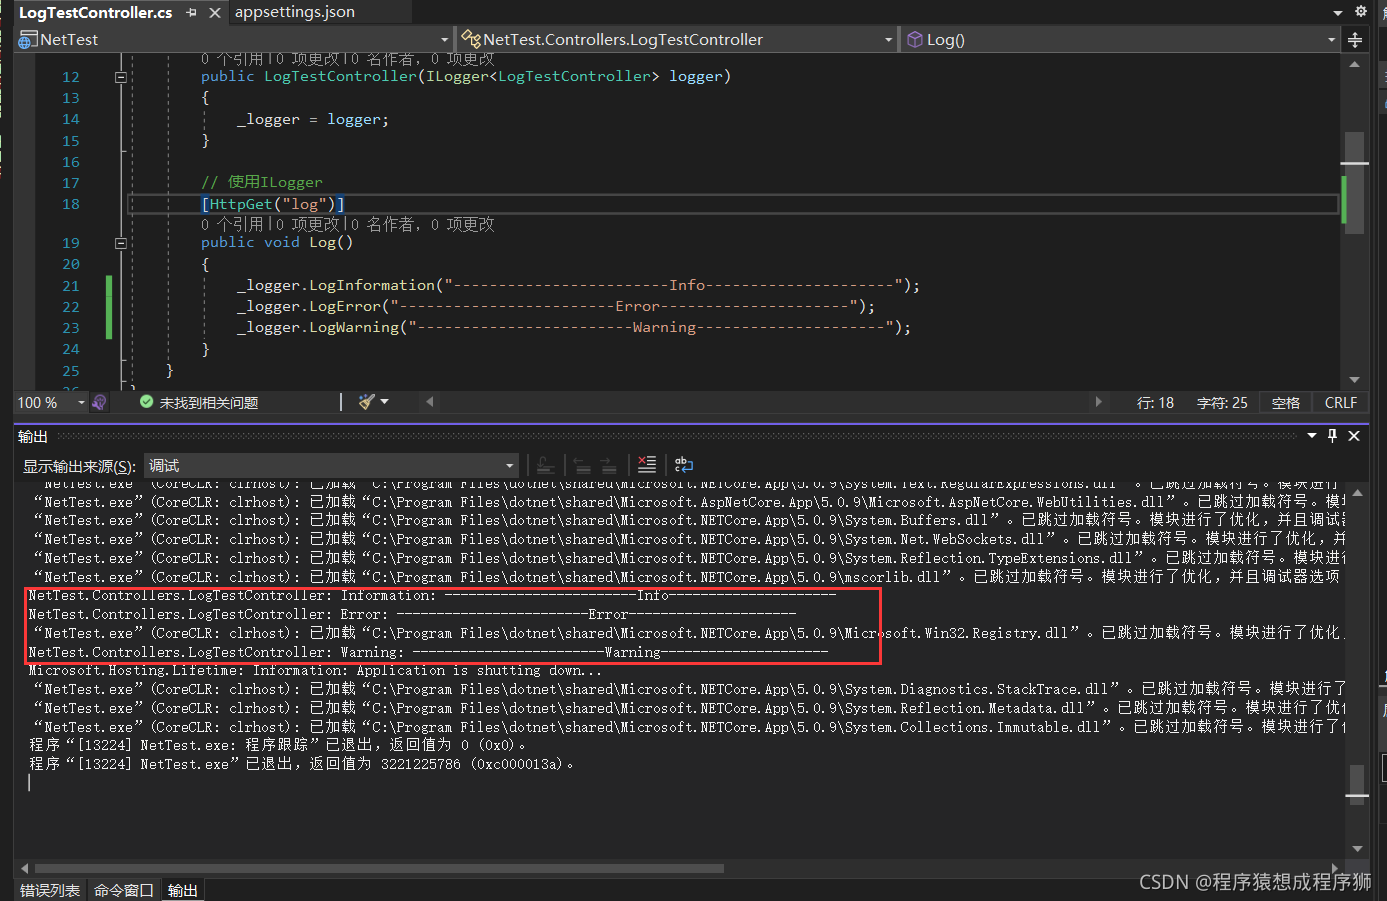The width and height of the screenshot is (1387, 901).
Task: Click the go to next message icon
Action: click(608, 465)
